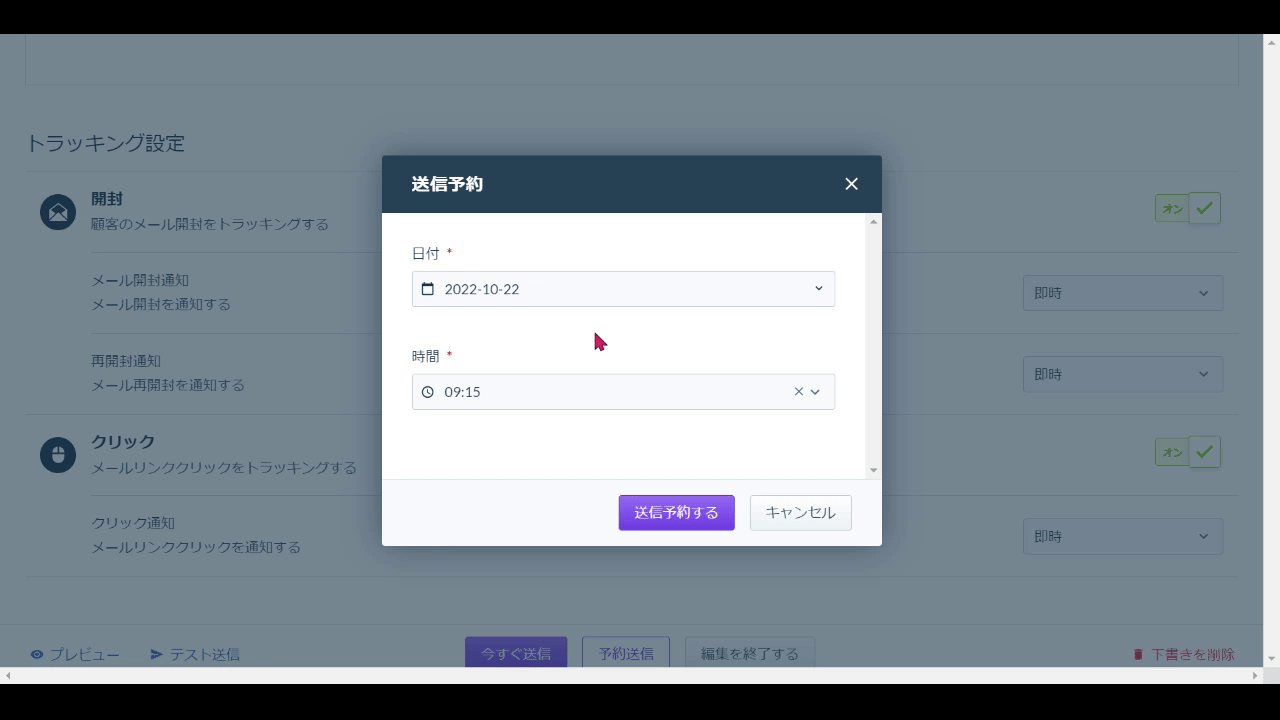1280x720 pixels.
Task: Clear the 09:15 time with X icon
Action: [798, 392]
